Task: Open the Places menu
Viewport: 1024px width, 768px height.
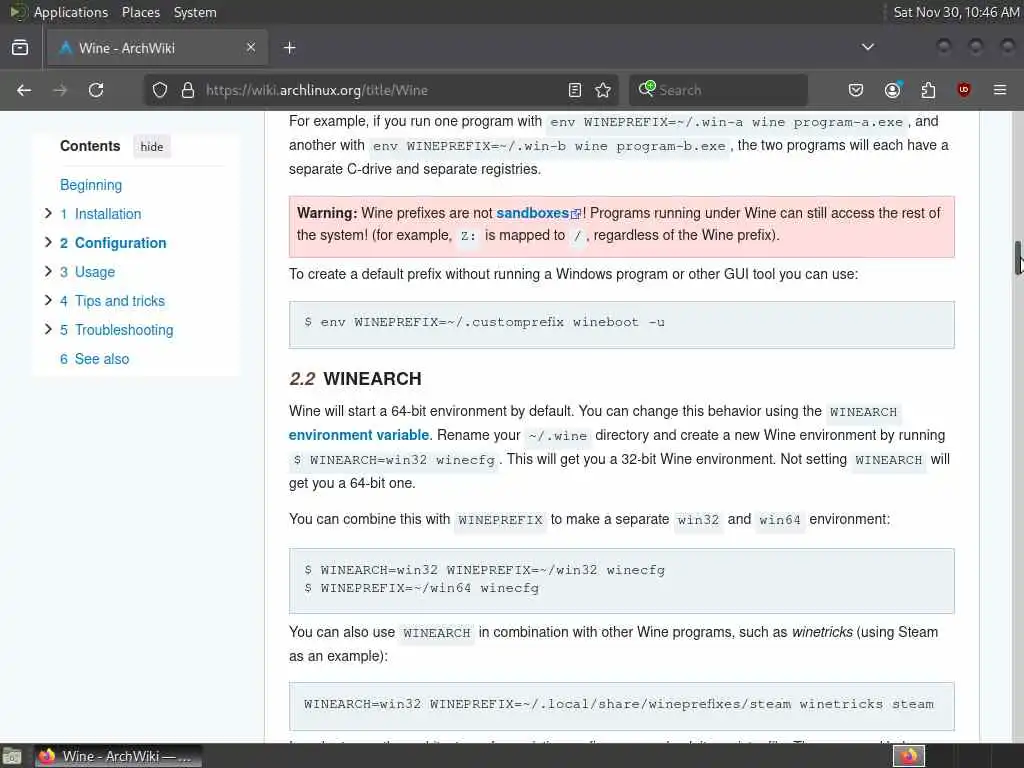Action: [x=140, y=12]
